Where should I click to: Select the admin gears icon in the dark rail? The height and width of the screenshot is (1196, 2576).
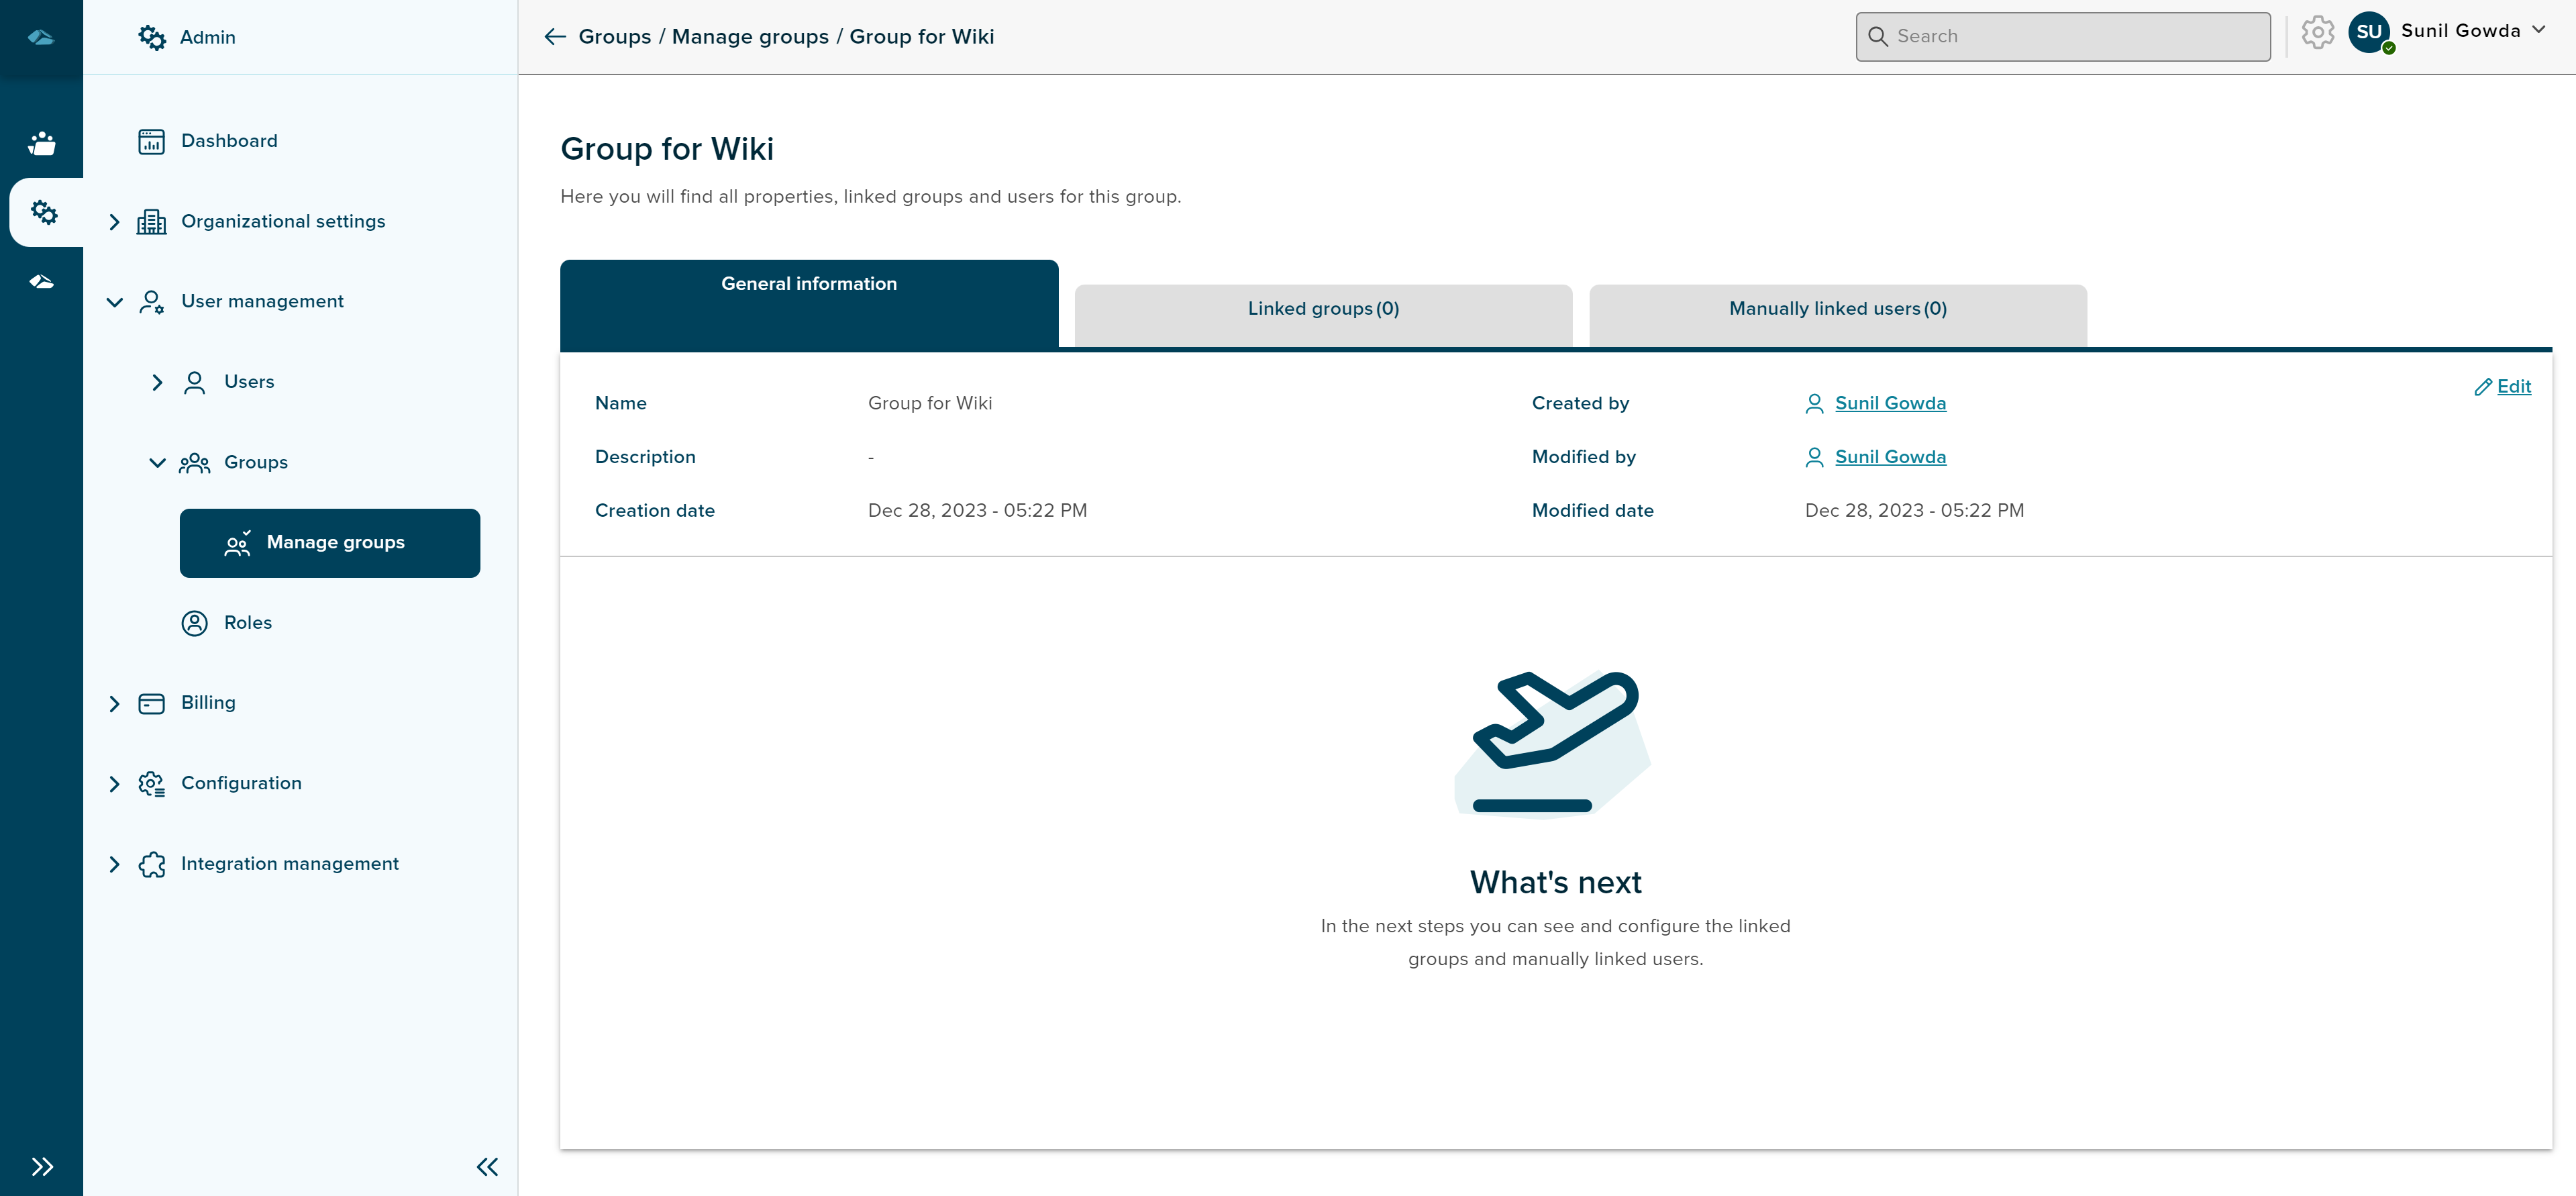pyautogui.click(x=43, y=212)
